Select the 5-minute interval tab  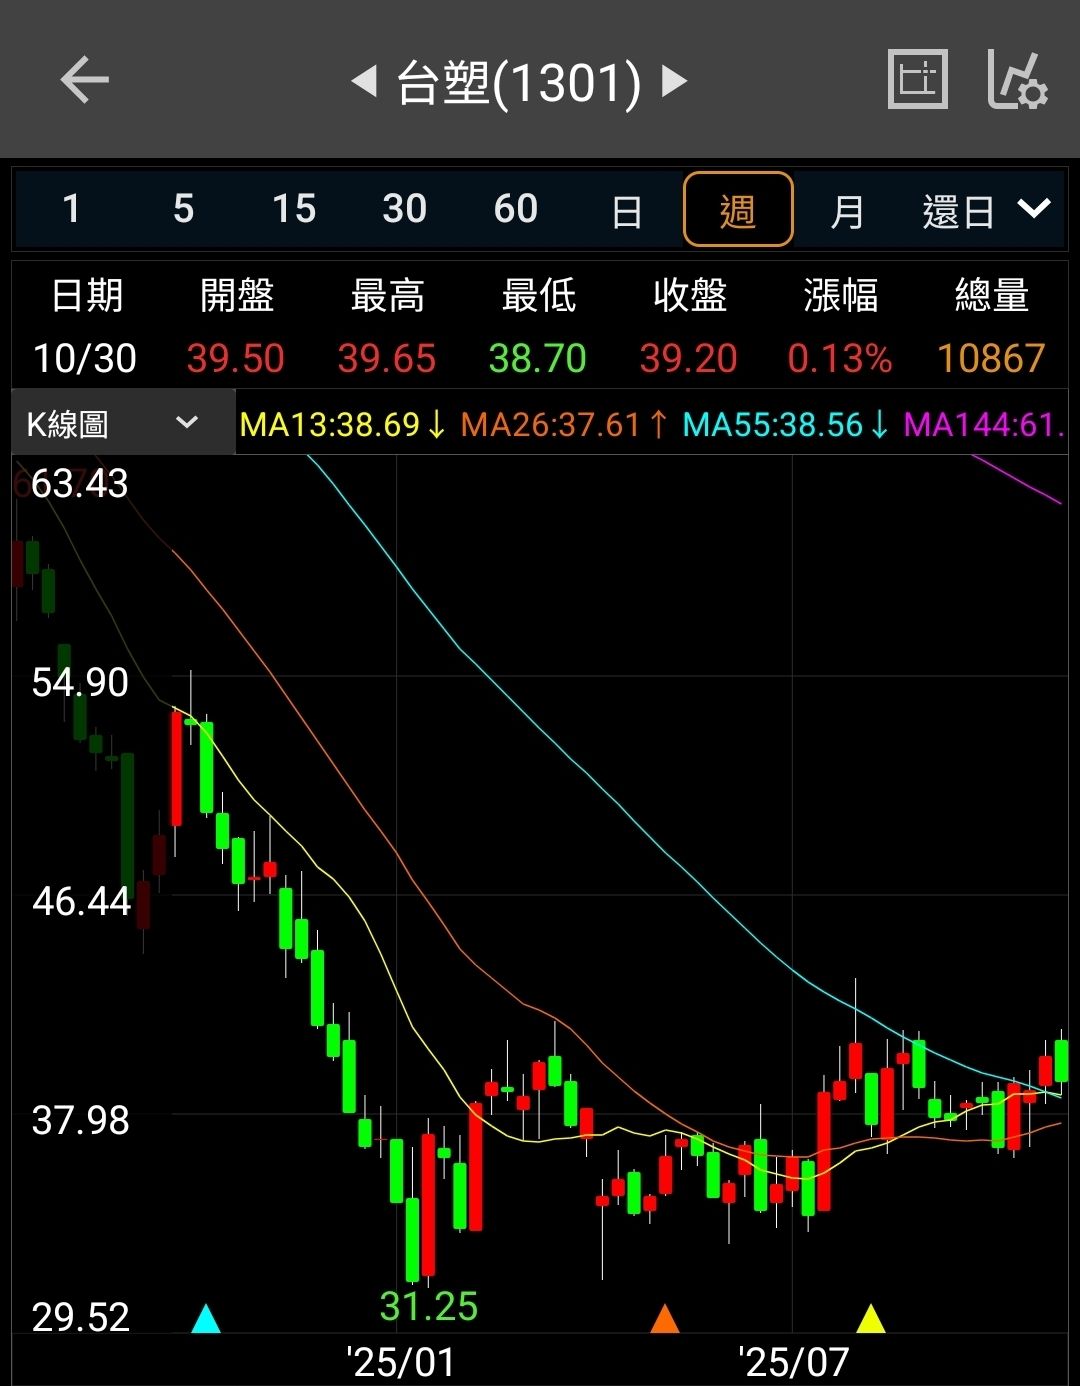183,209
